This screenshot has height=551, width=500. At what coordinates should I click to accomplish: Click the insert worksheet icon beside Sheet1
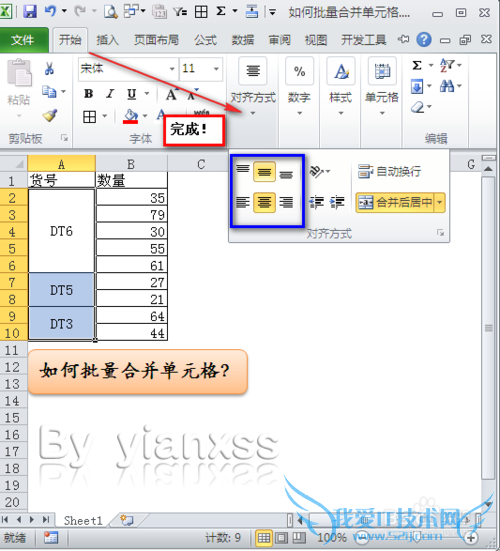click(126, 520)
